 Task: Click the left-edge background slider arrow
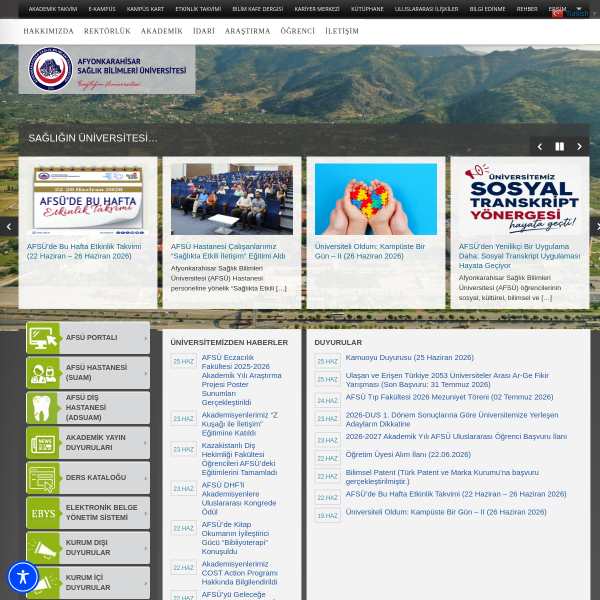(x=9, y=227)
